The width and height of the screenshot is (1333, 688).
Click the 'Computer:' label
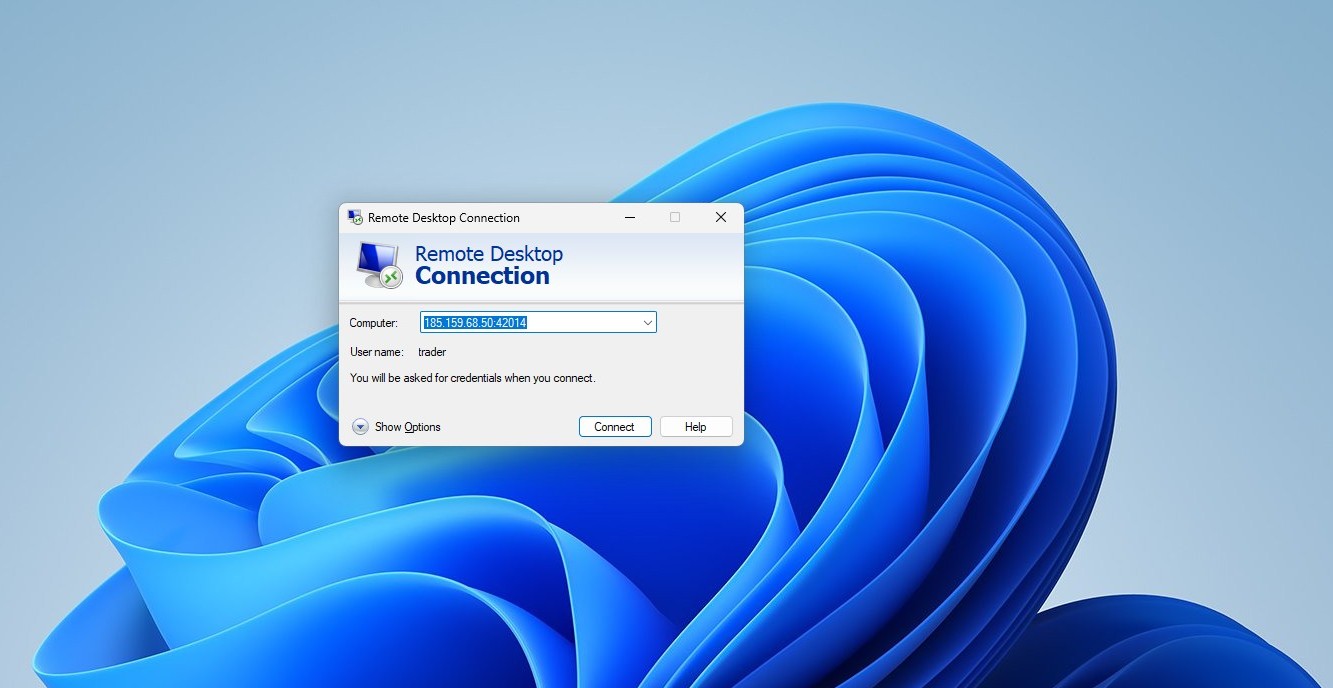373,323
